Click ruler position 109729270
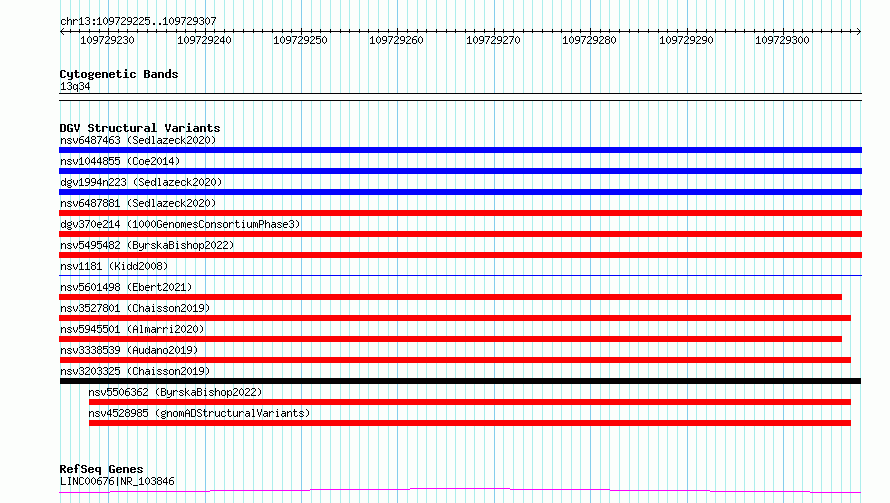Screen dimensions: 890x503 [493, 40]
